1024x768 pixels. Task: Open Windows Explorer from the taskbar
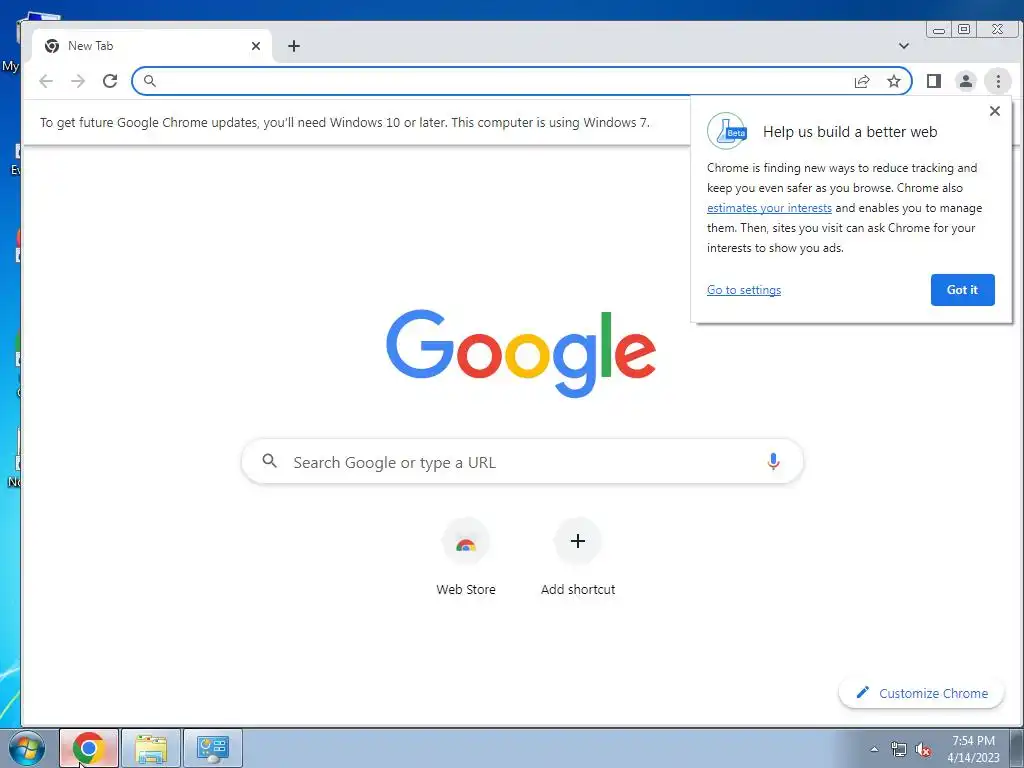pyautogui.click(x=151, y=748)
